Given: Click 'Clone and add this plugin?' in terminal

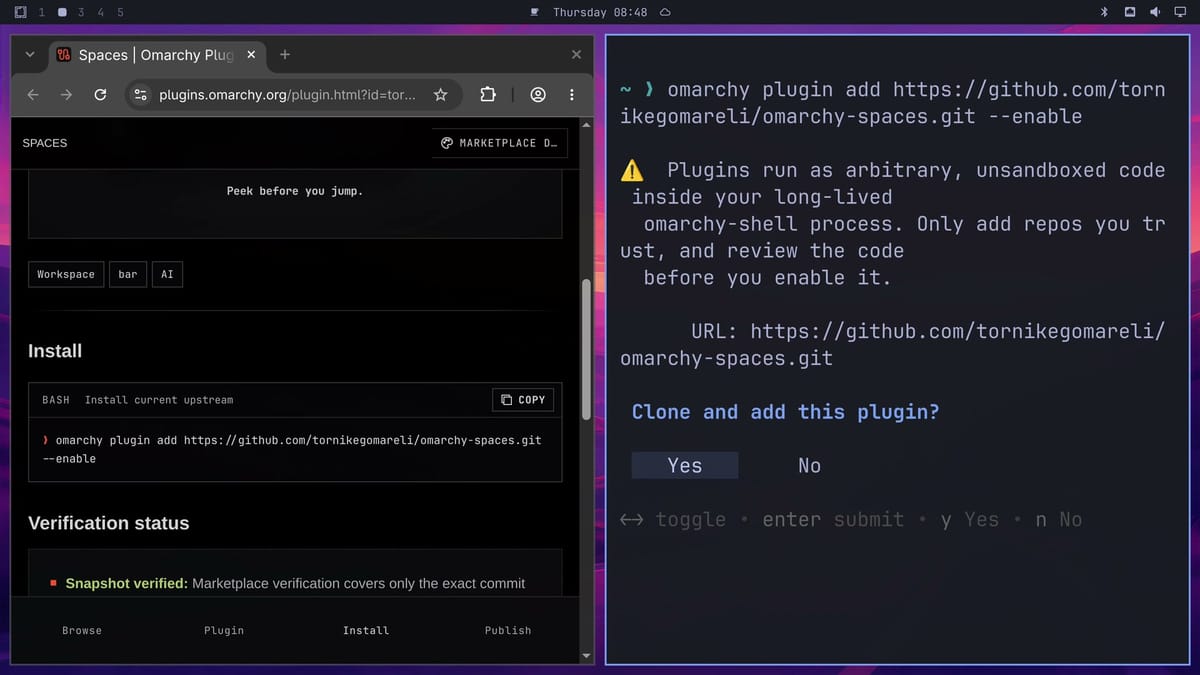Looking at the screenshot, I should 786,412.
